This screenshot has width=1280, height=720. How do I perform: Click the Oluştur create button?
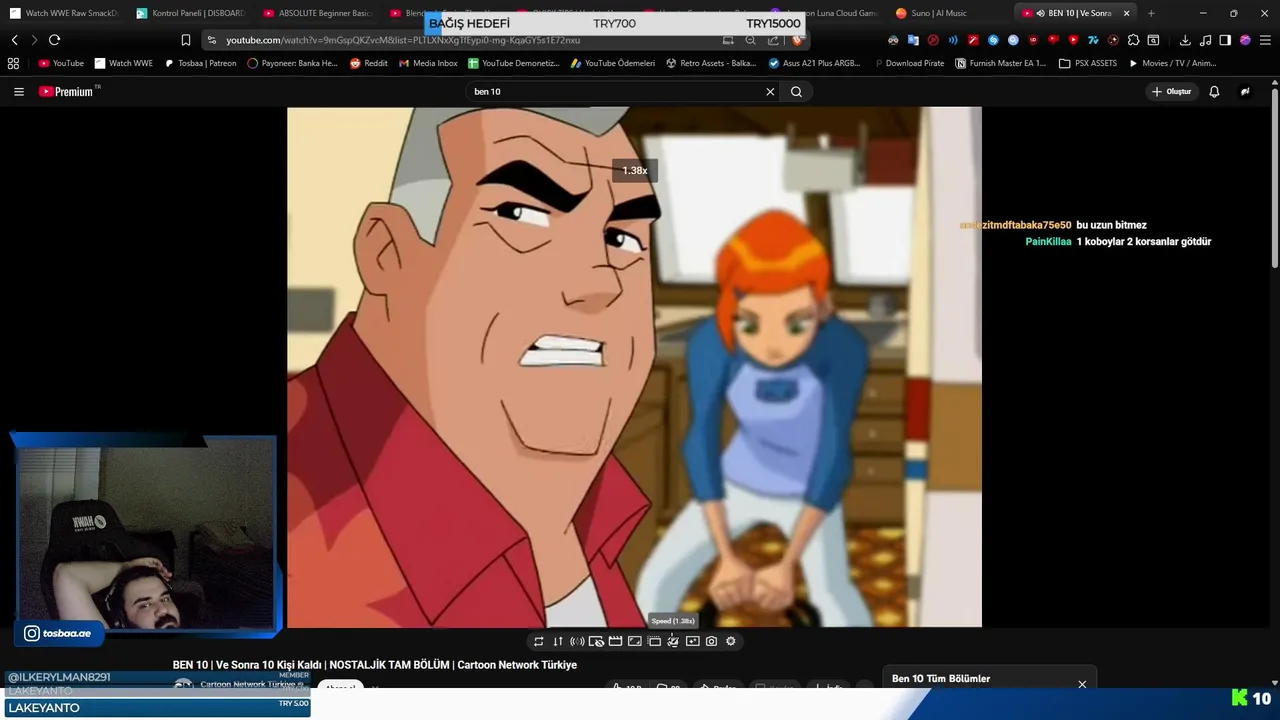(x=1172, y=91)
